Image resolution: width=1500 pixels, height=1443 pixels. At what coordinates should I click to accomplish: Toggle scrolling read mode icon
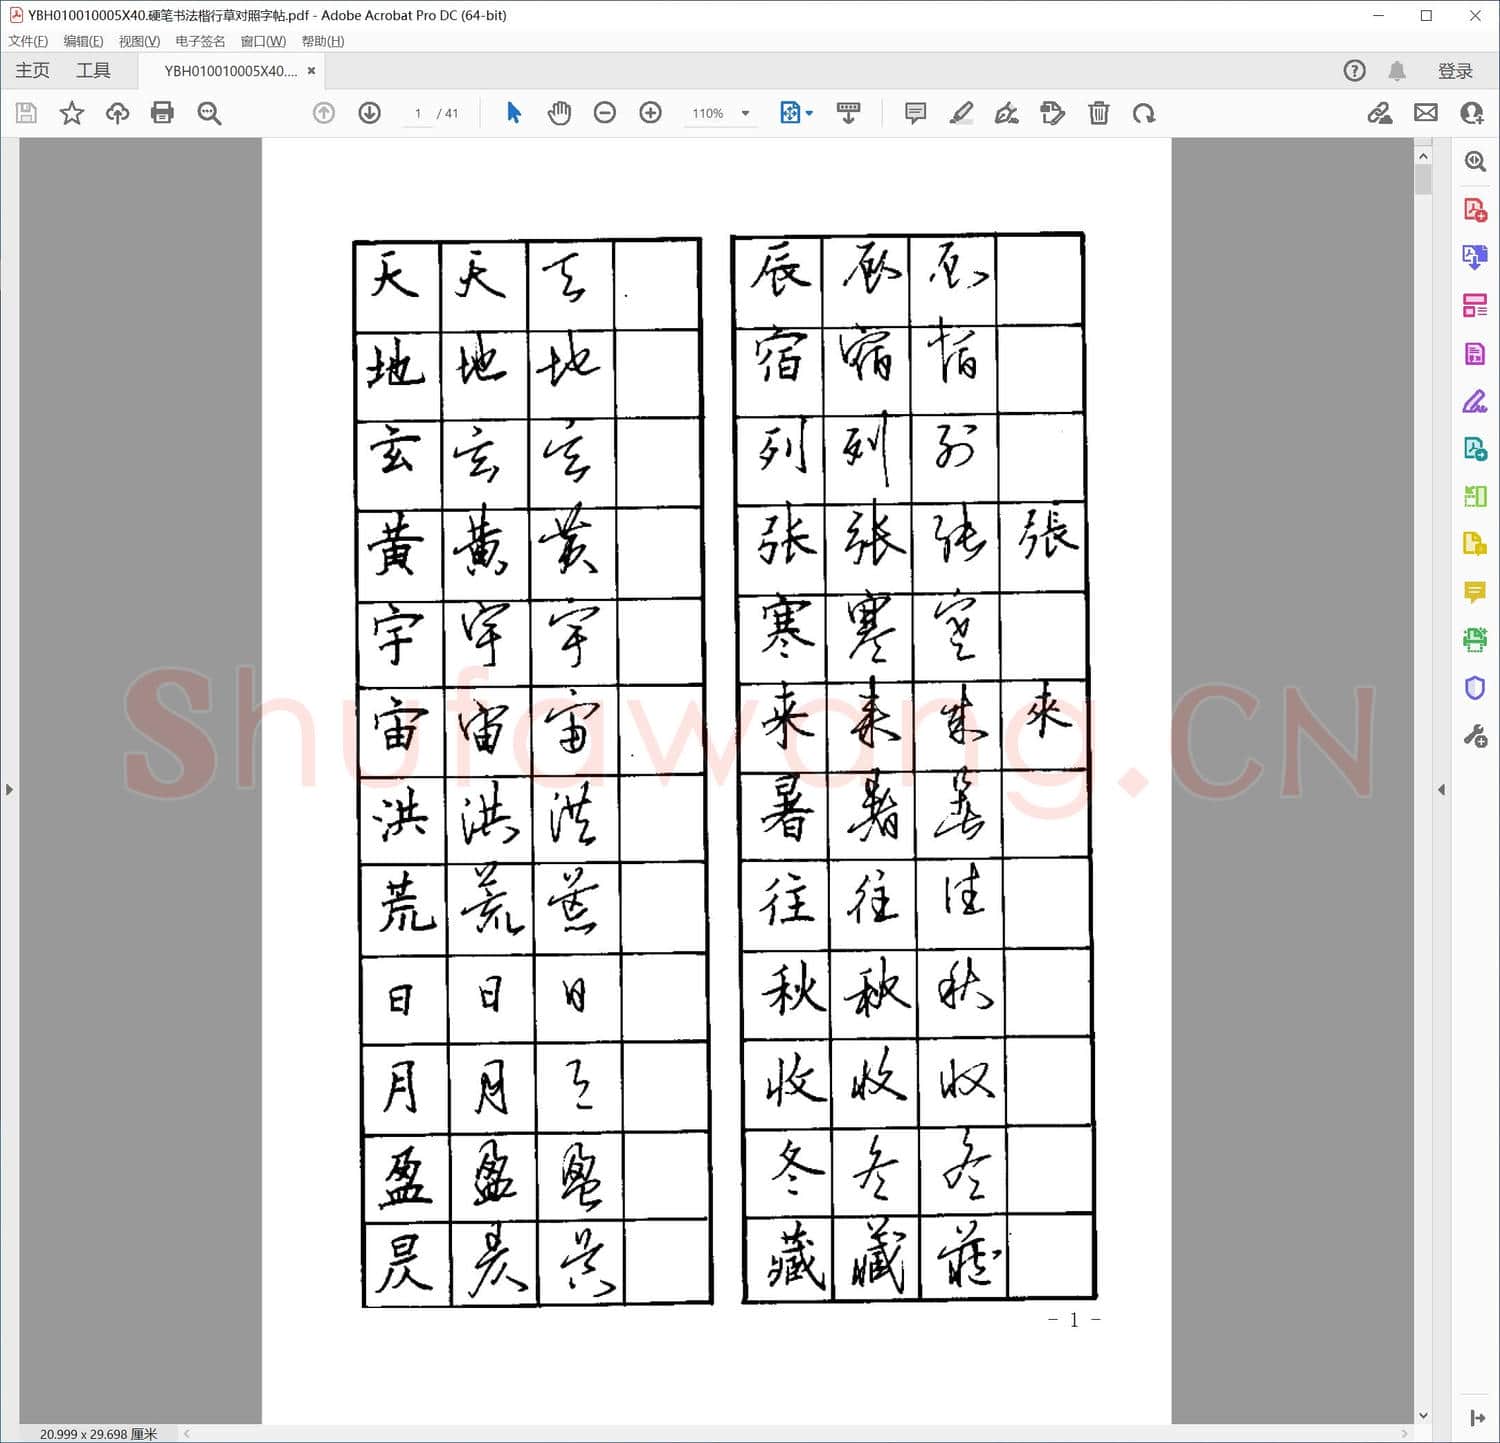pyautogui.click(x=848, y=113)
